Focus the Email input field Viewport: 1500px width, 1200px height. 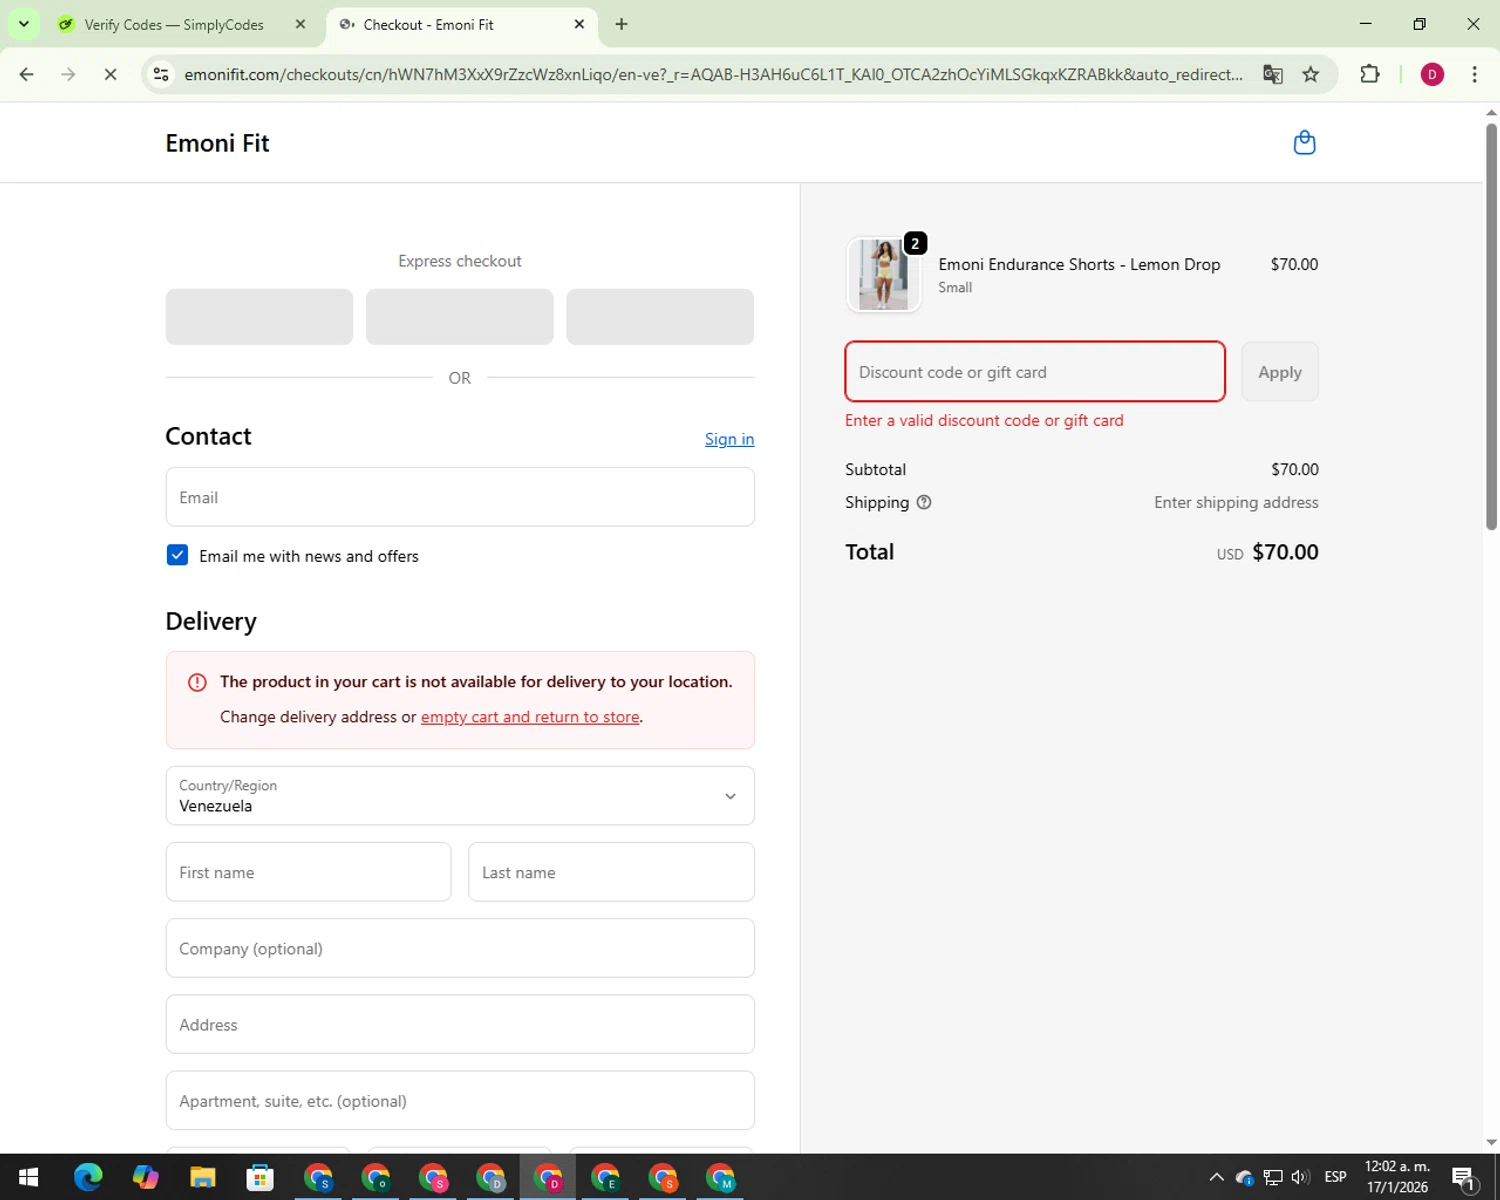click(460, 497)
